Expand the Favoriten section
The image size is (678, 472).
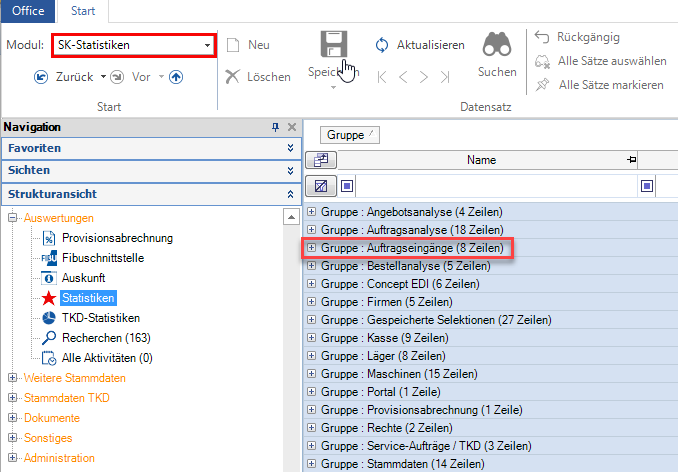290,148
